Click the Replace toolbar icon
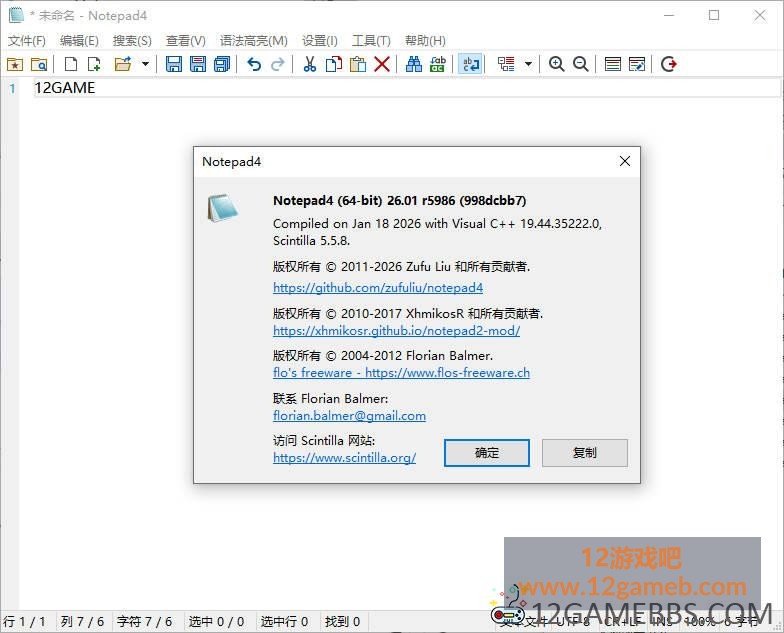This screenshot has height=633, width=784. [438, 64]
